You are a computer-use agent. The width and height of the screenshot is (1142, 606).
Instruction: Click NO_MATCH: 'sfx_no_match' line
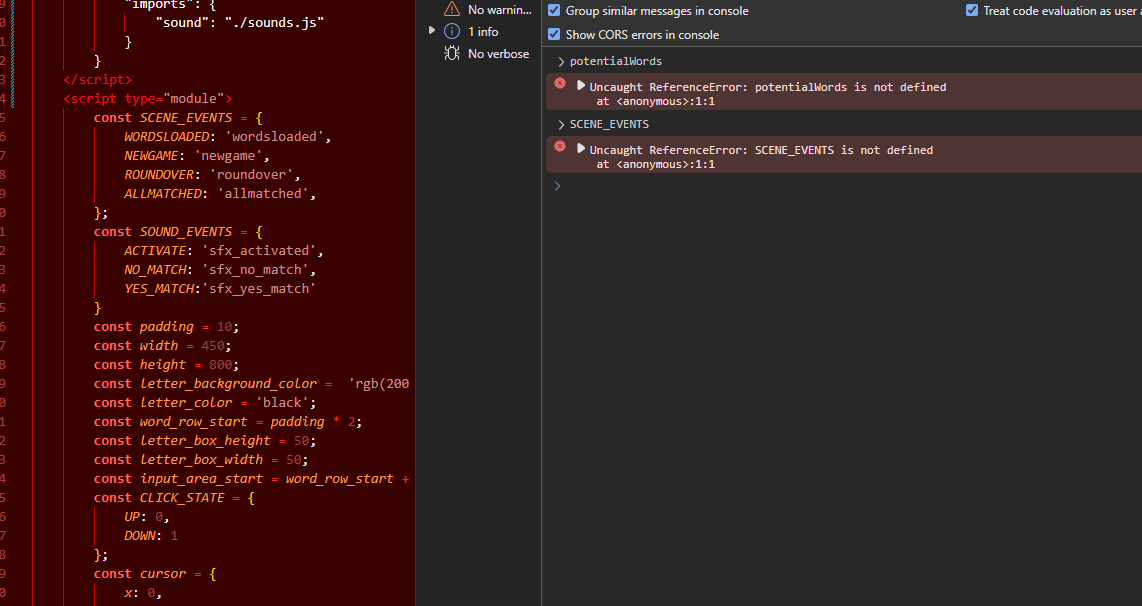tap(220, 269)
